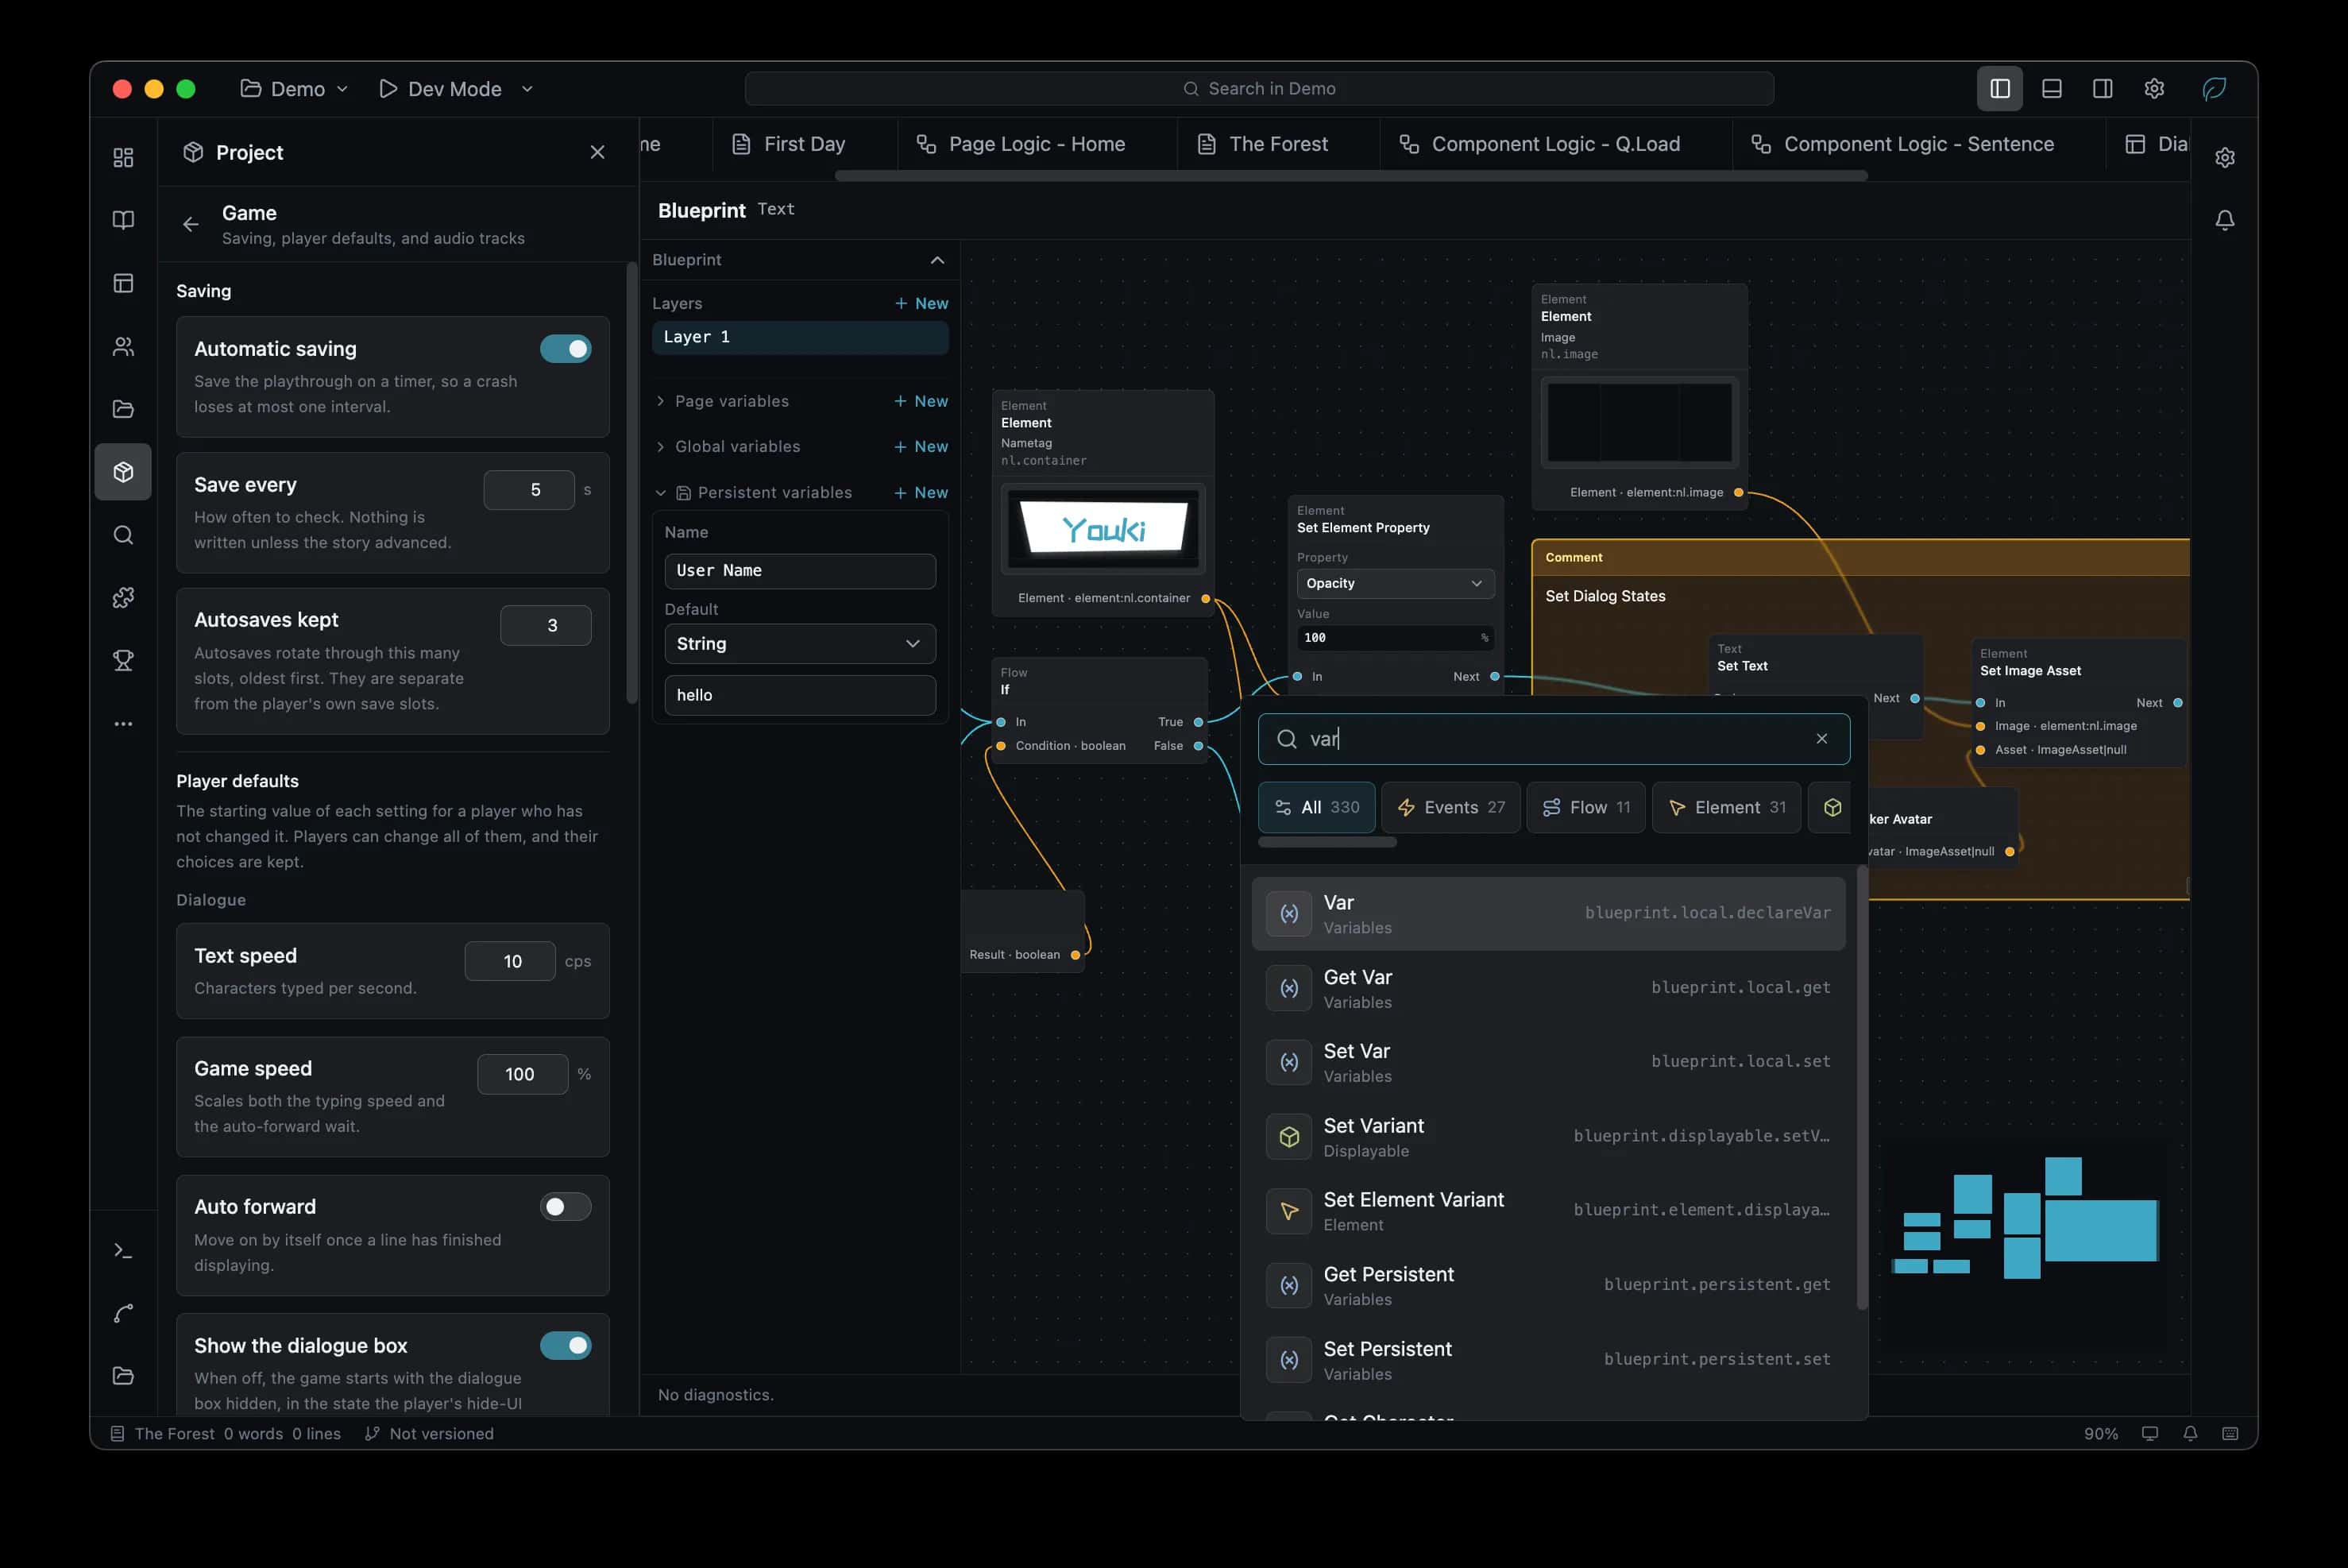Open the String default type dropdown
Image resolution: width=2348 pixels, height=1568 pixels.
tap(799, 644)
